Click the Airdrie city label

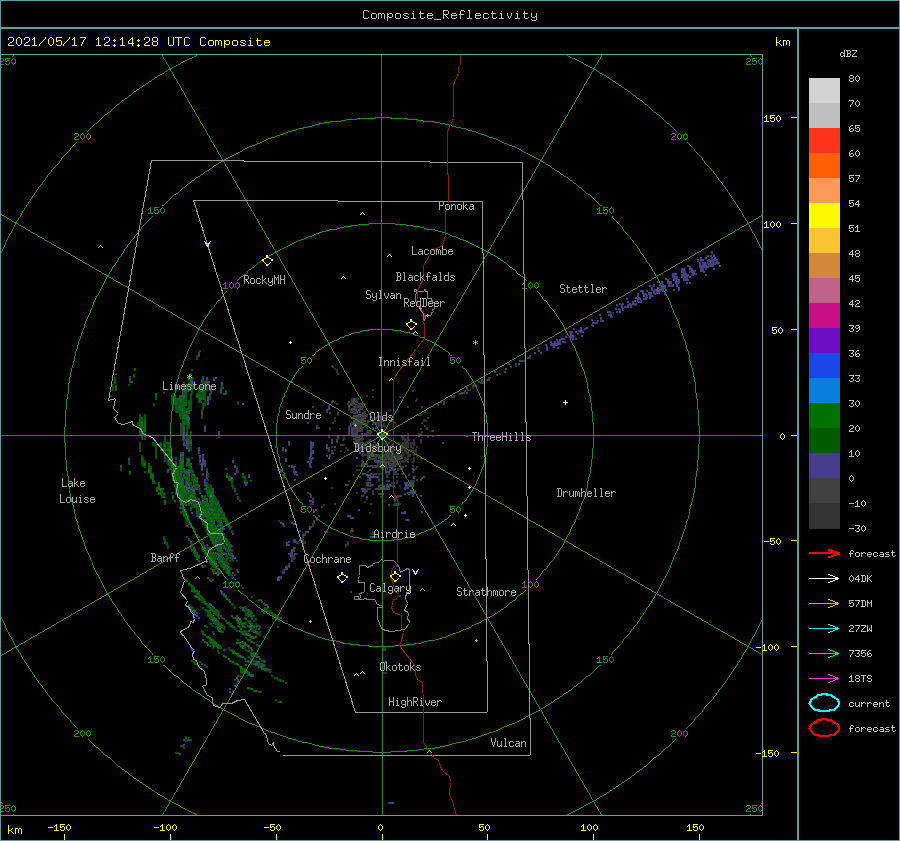click(x=394, y=534)
